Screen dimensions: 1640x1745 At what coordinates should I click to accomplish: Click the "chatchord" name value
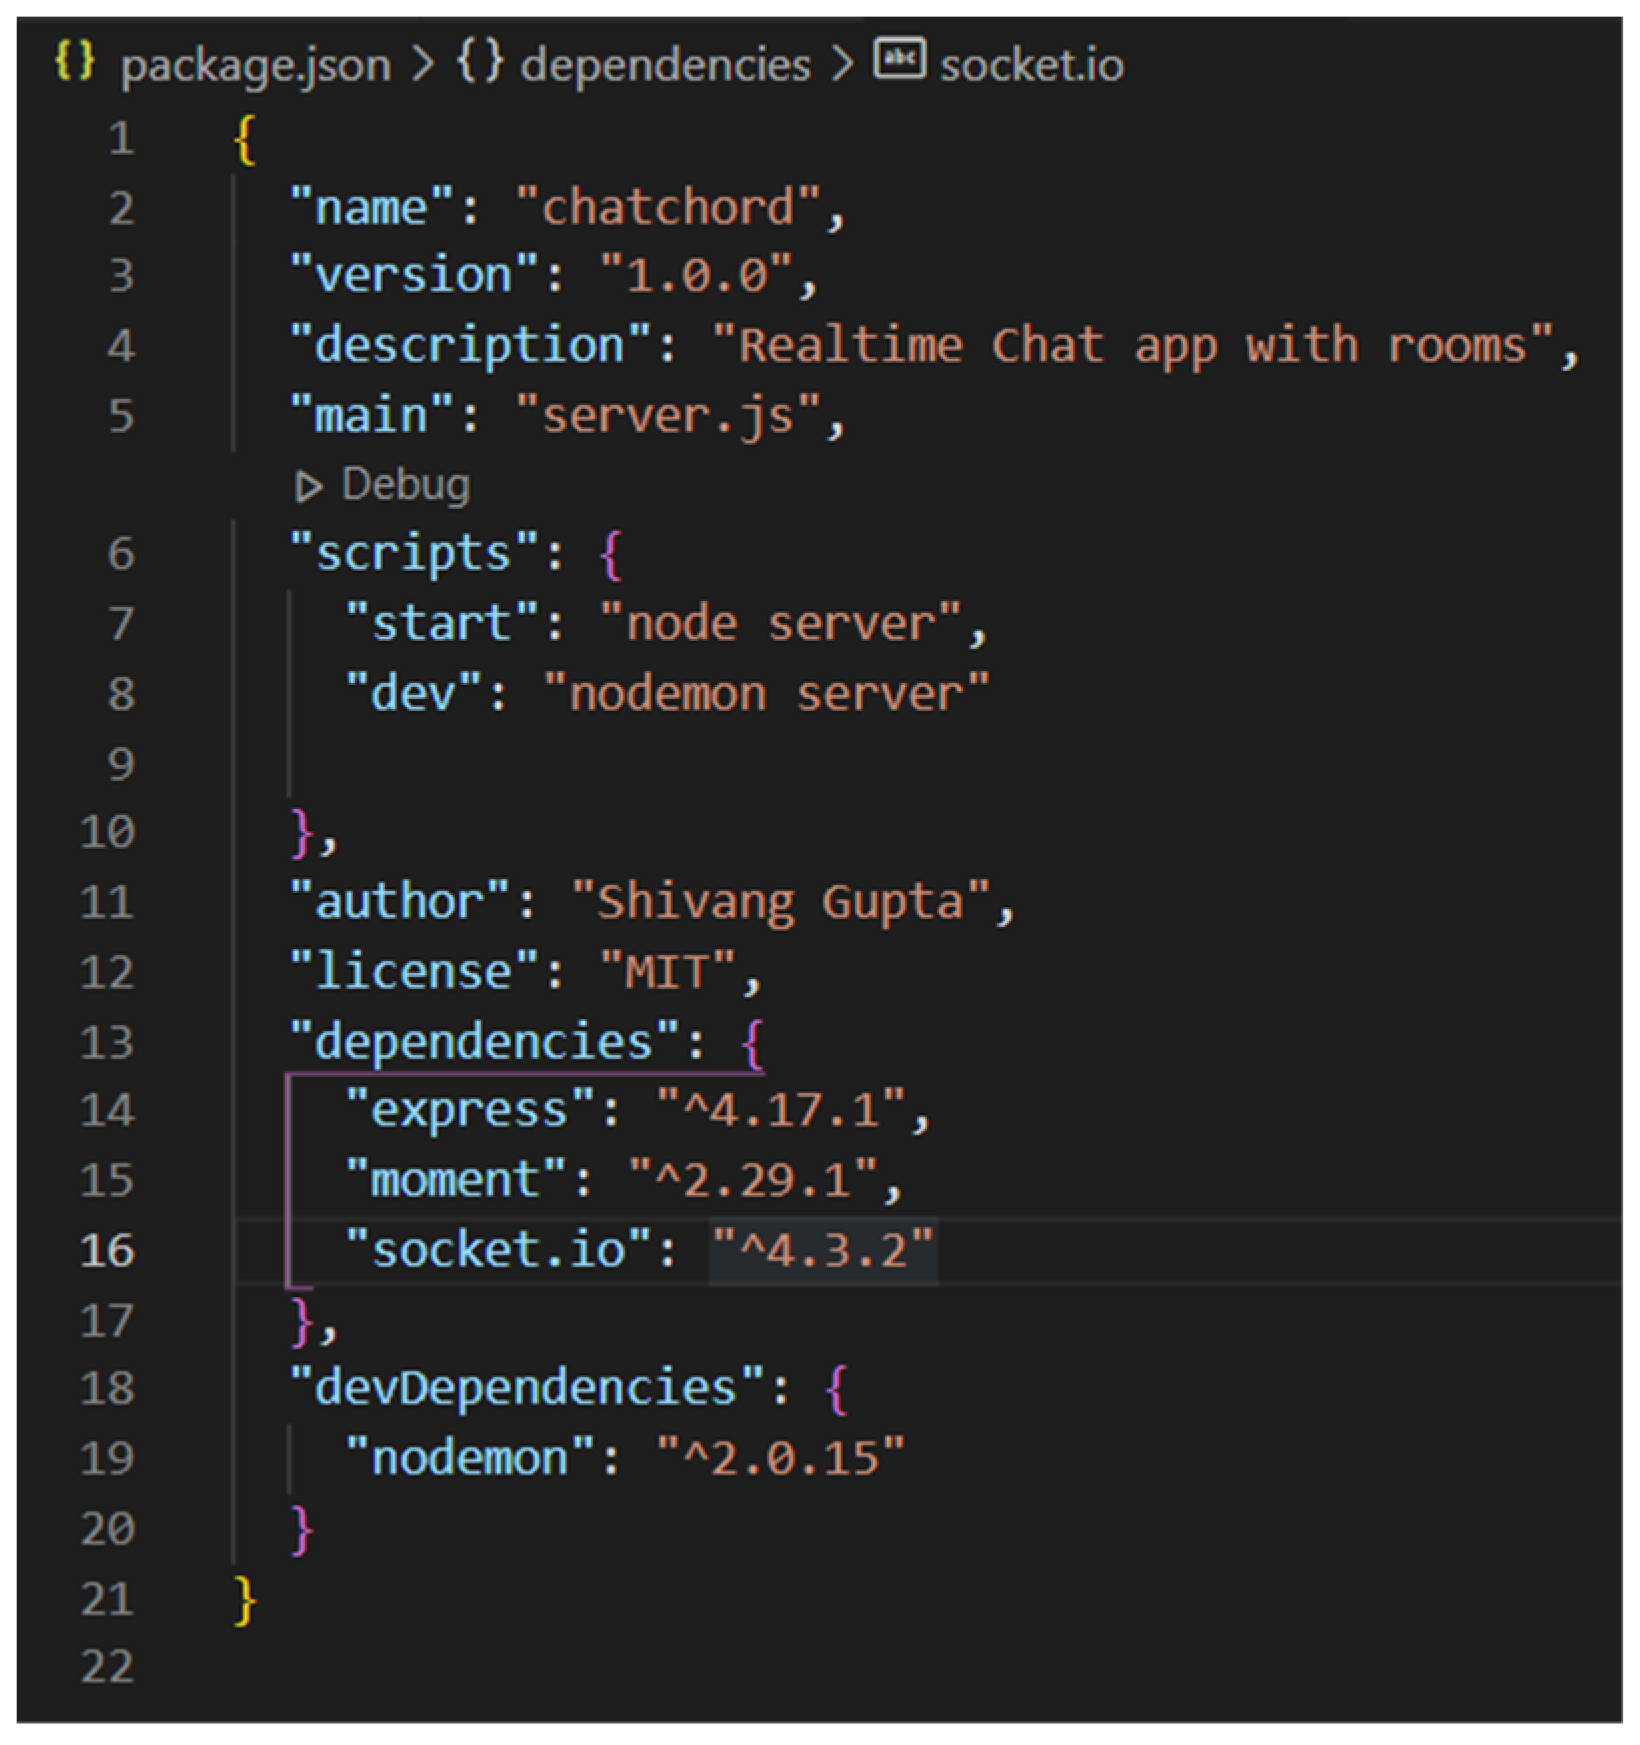pyautogui.click(x=668, y=208)
